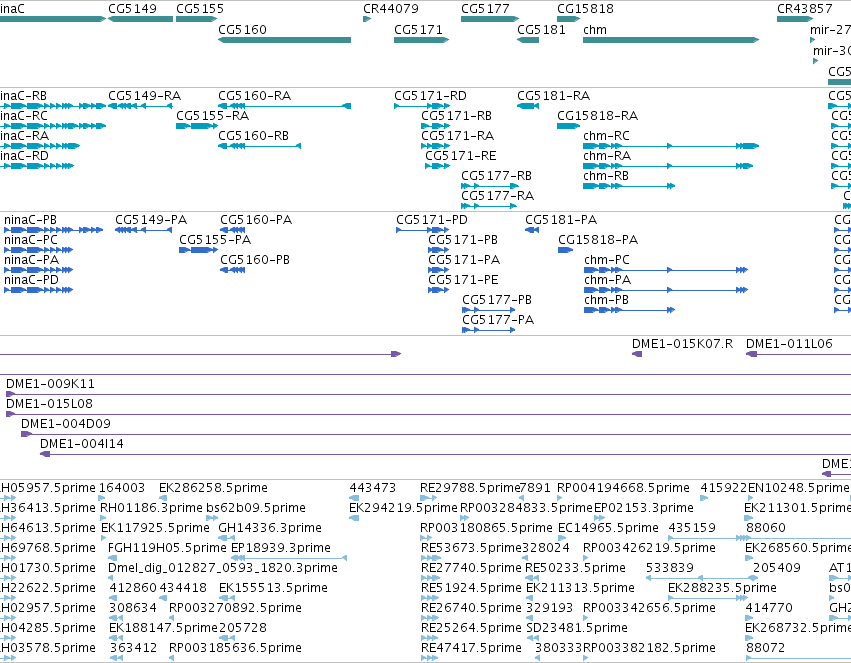
Task: Click the CR43857 gene feature
Action: coord(795,19)
